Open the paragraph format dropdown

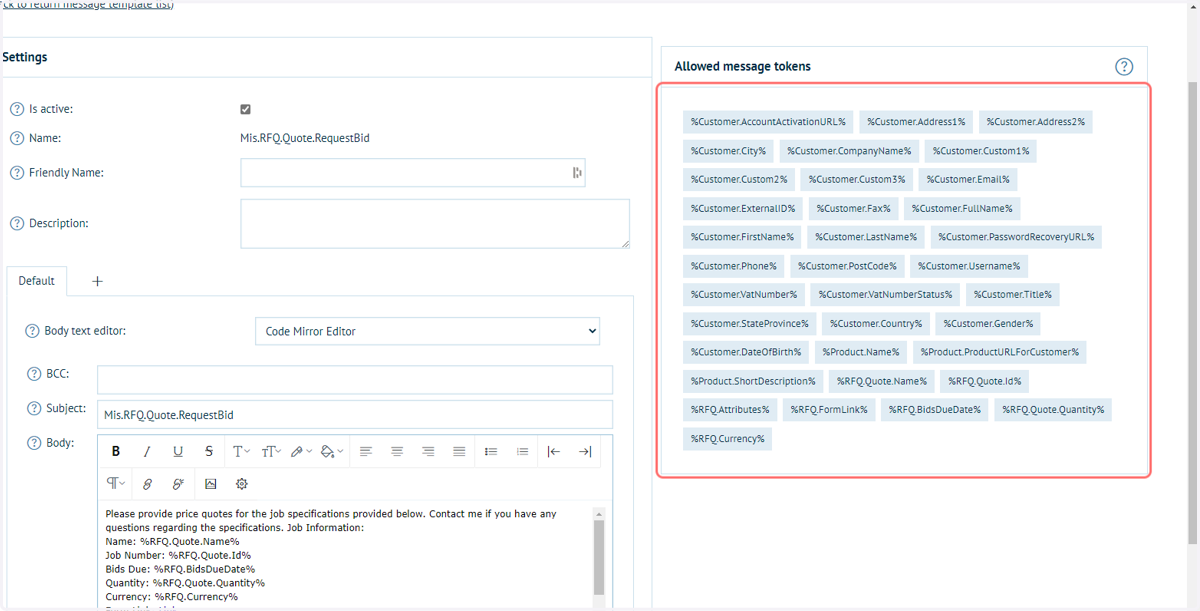116,484
